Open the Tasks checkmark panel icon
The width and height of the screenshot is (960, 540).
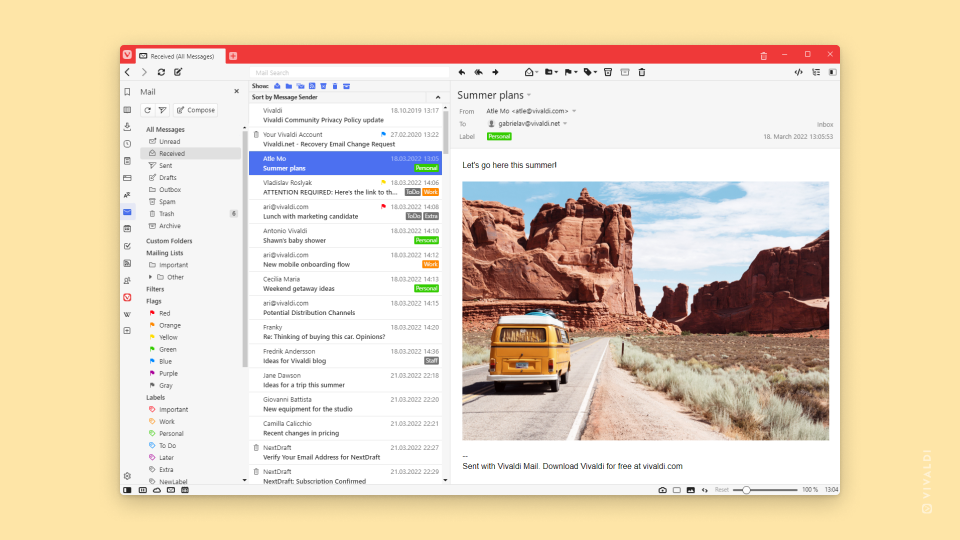point(127,246)
